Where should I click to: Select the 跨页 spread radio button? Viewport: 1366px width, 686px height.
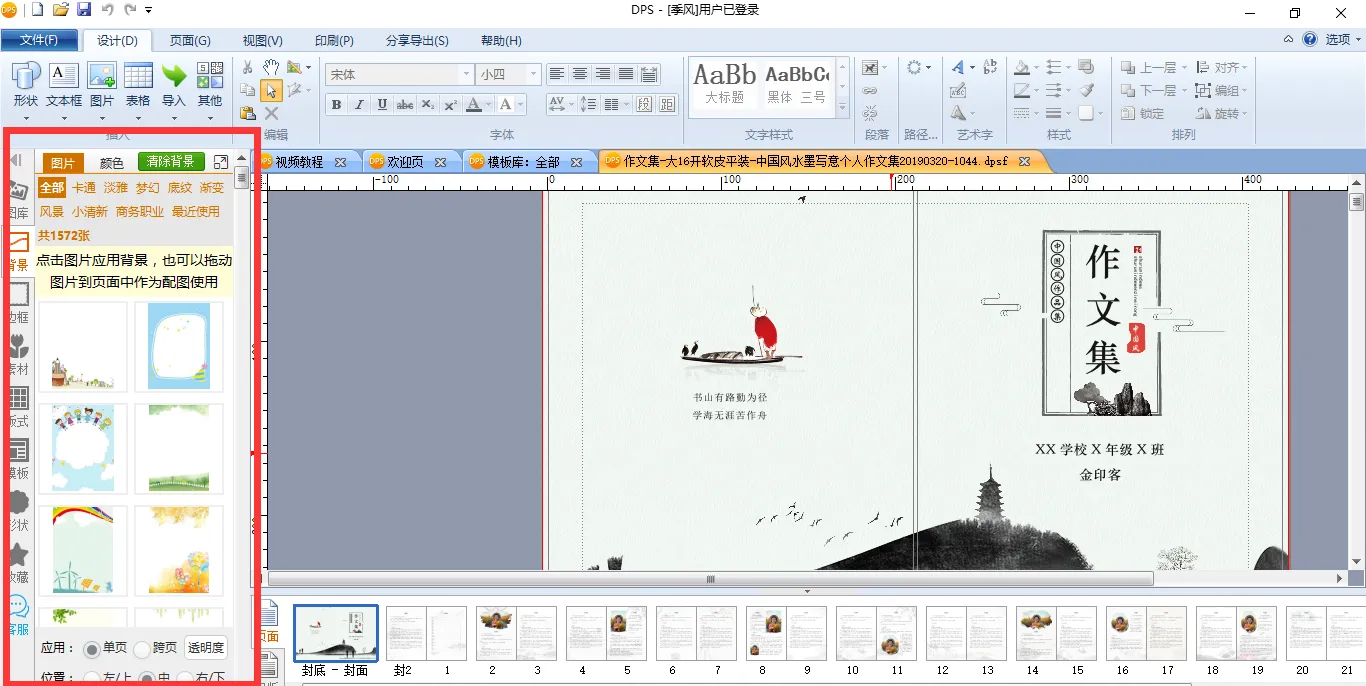[141, 649]
